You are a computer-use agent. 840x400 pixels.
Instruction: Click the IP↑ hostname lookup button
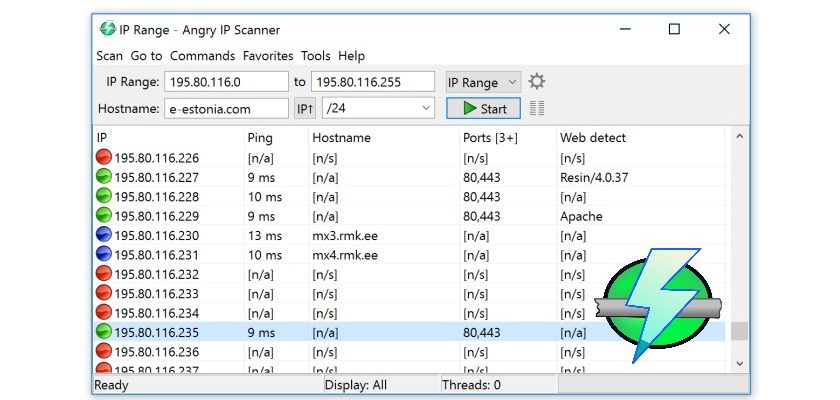pyautogui.click(x=305, y=109)
